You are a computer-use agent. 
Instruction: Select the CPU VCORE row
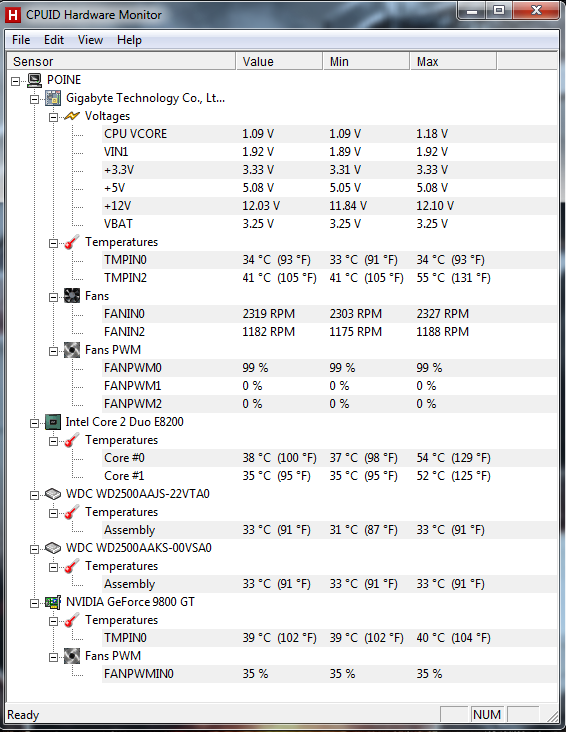(x=329, y=134)
